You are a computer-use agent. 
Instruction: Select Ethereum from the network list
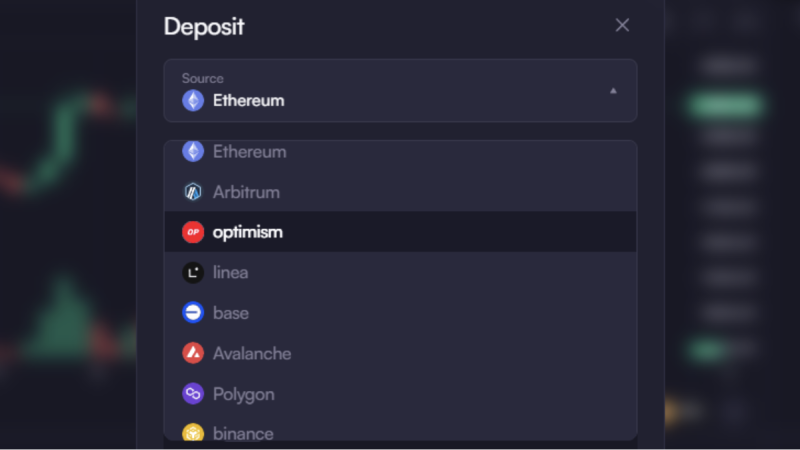[250, 152]
